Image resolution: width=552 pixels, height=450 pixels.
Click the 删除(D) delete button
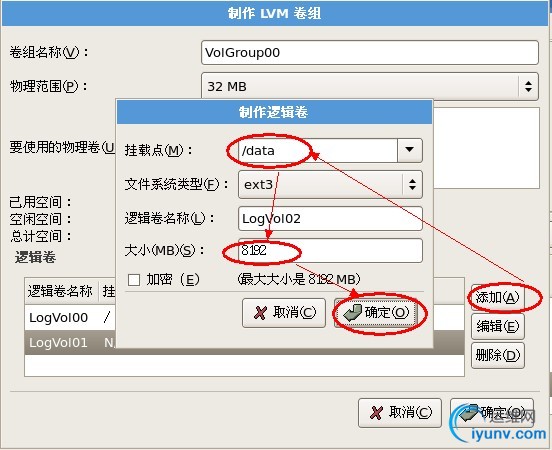(497, 355)
